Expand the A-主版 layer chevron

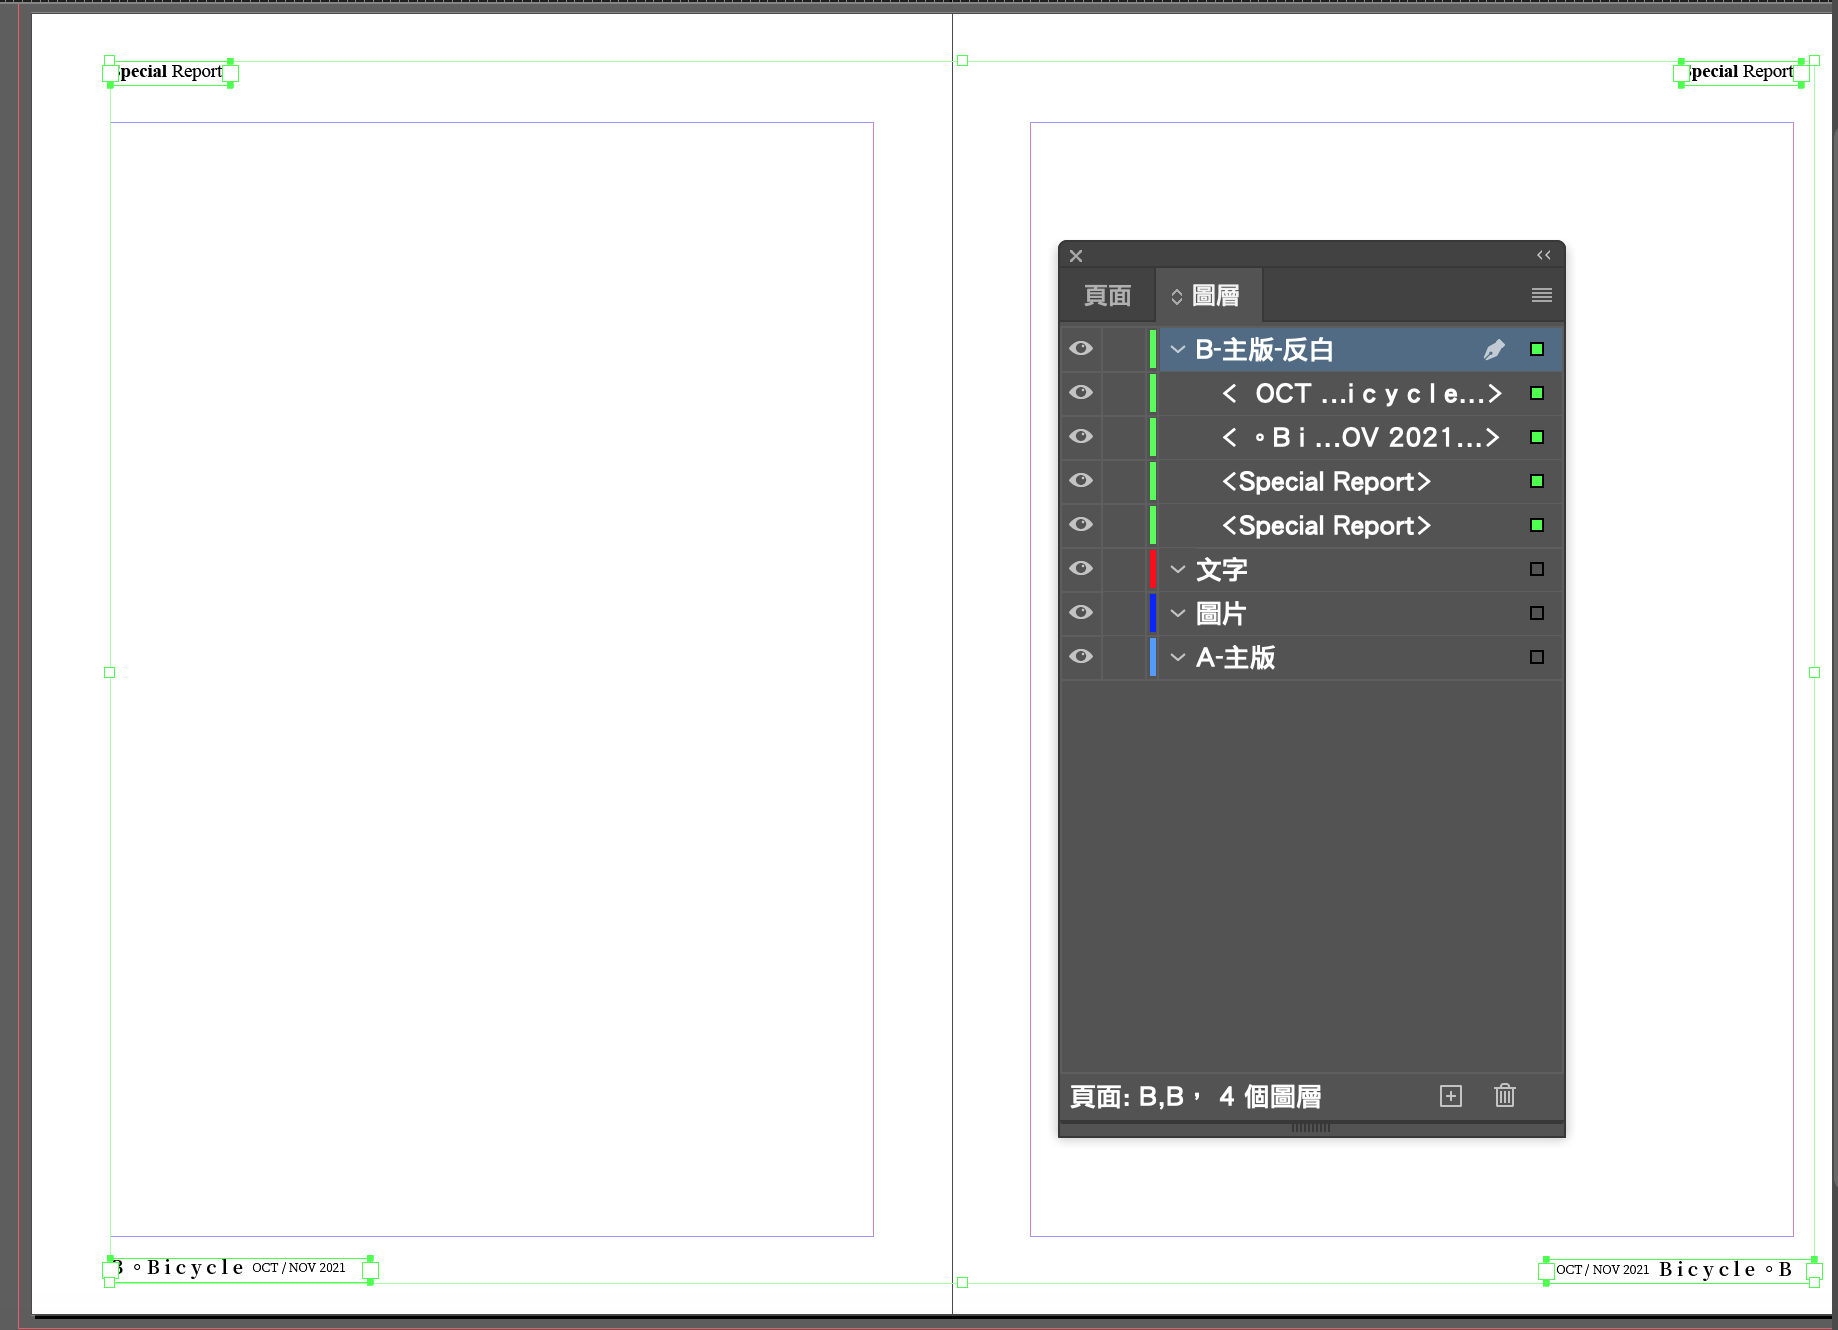click(1178, 658)
